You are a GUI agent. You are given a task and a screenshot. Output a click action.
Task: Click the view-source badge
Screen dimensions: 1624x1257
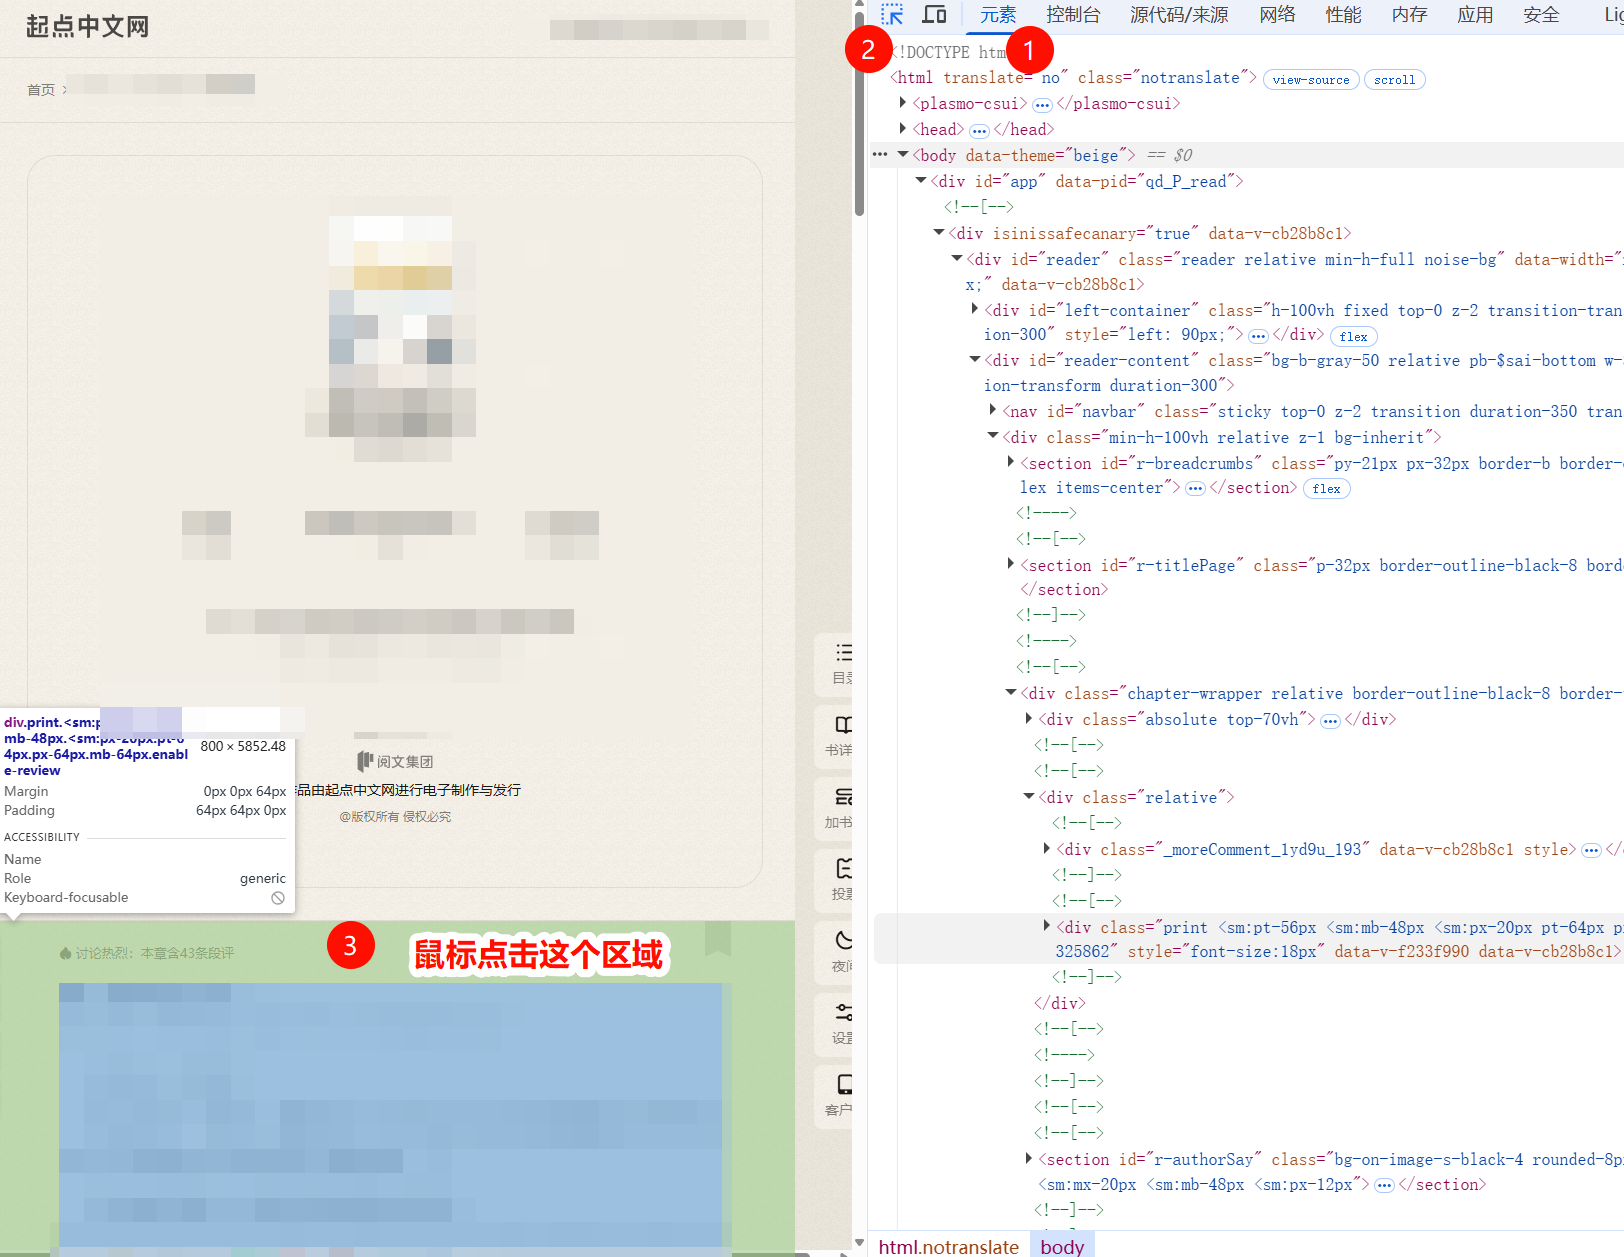click(1310, 80)
